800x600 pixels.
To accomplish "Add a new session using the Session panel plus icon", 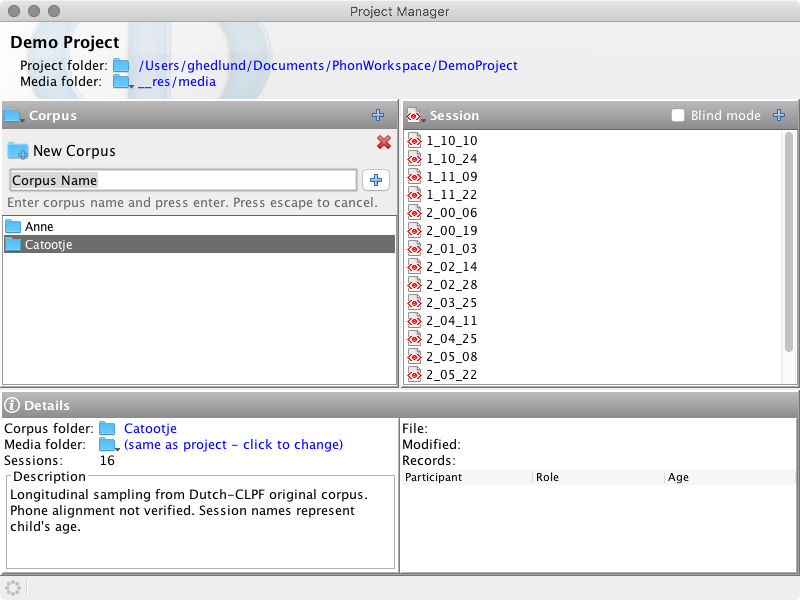I will coord(779,115).
